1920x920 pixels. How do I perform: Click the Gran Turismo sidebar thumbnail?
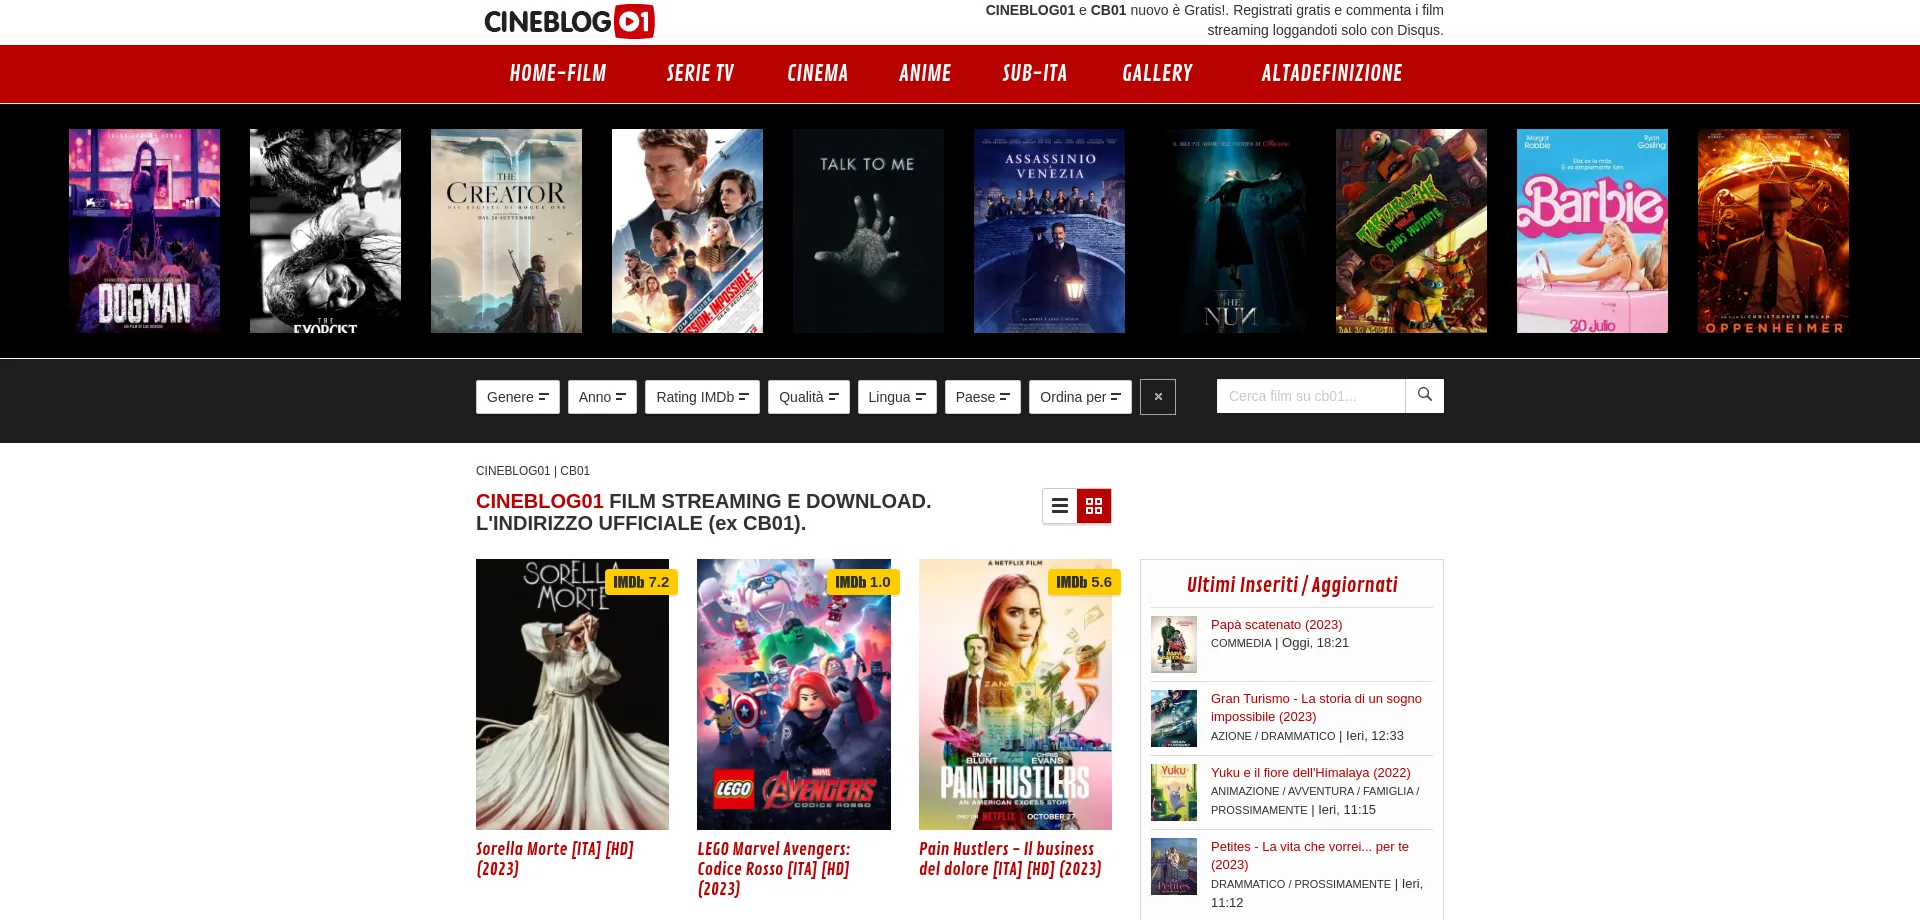(x=1173, y=718)
